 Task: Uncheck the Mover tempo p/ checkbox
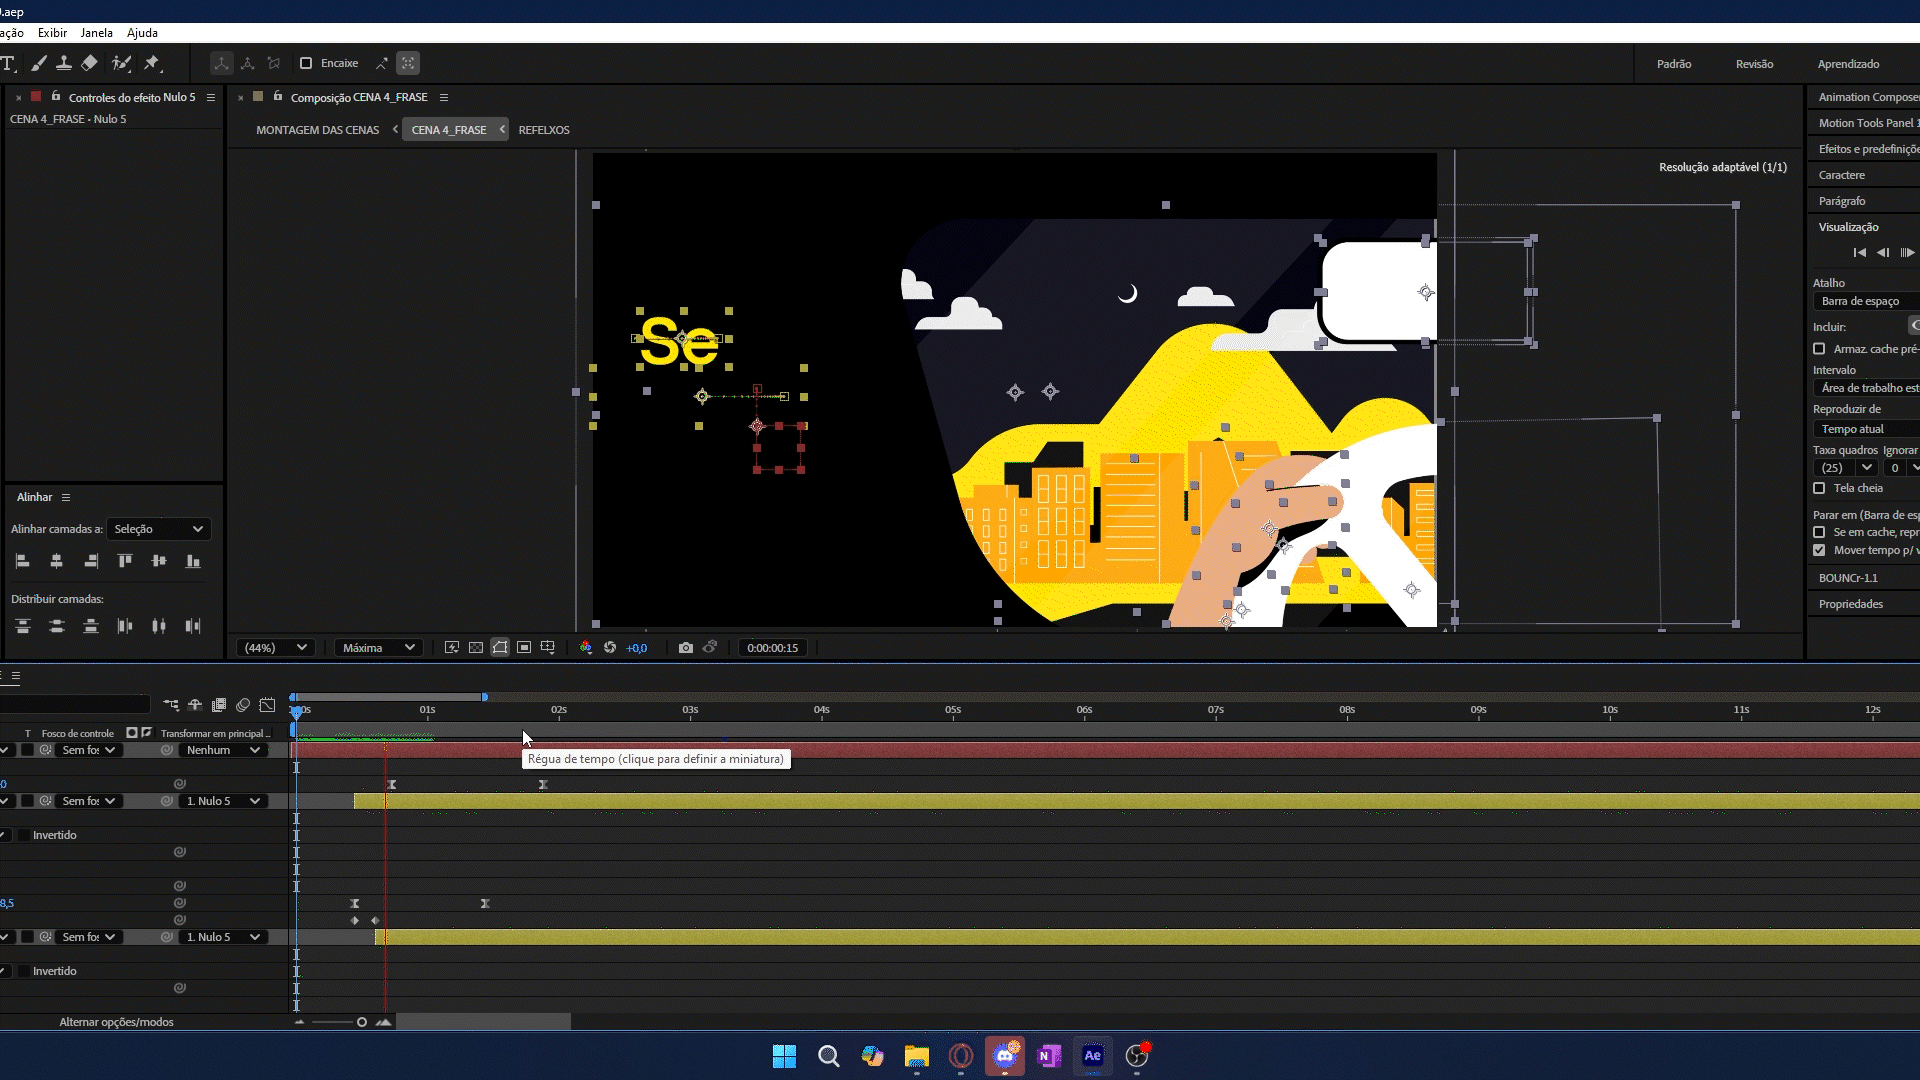[1819, 550]
